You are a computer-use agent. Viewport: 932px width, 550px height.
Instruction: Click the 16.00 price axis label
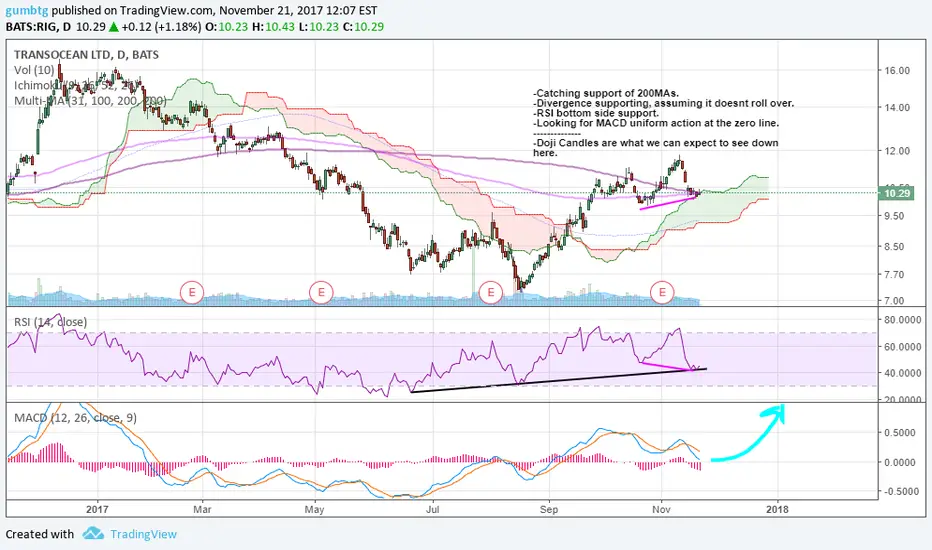click(897, 70)
